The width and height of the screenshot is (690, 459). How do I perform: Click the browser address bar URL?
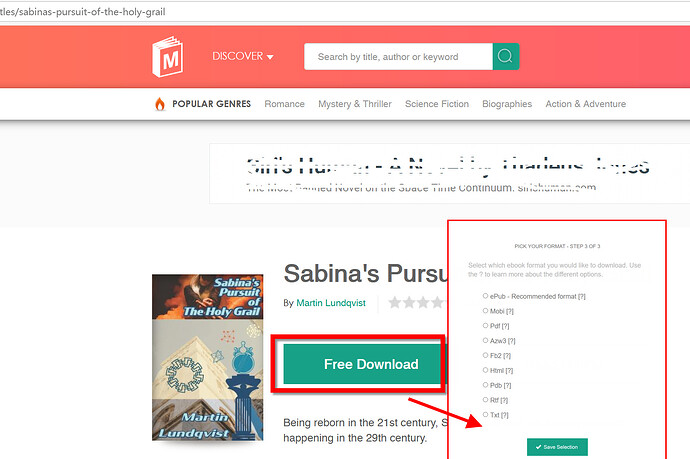pyautogui.click(x=83, y=12)
